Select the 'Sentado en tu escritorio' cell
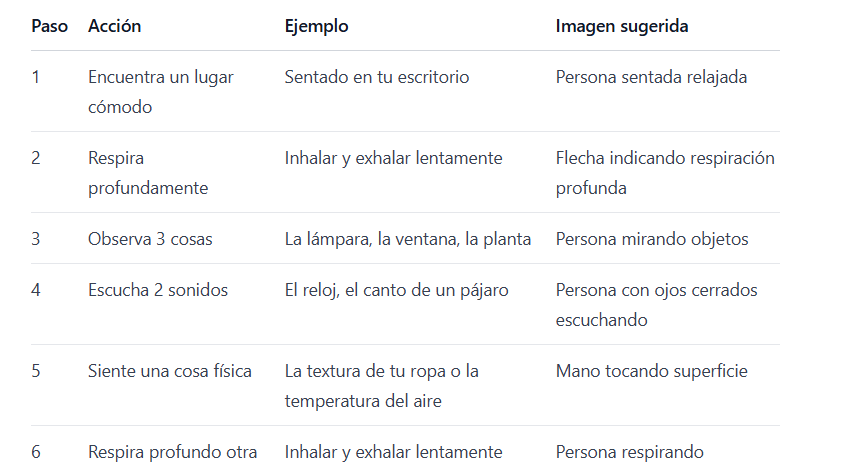This screenshot has width=847, height=473. pyautogui.click(x=377, y=77)
